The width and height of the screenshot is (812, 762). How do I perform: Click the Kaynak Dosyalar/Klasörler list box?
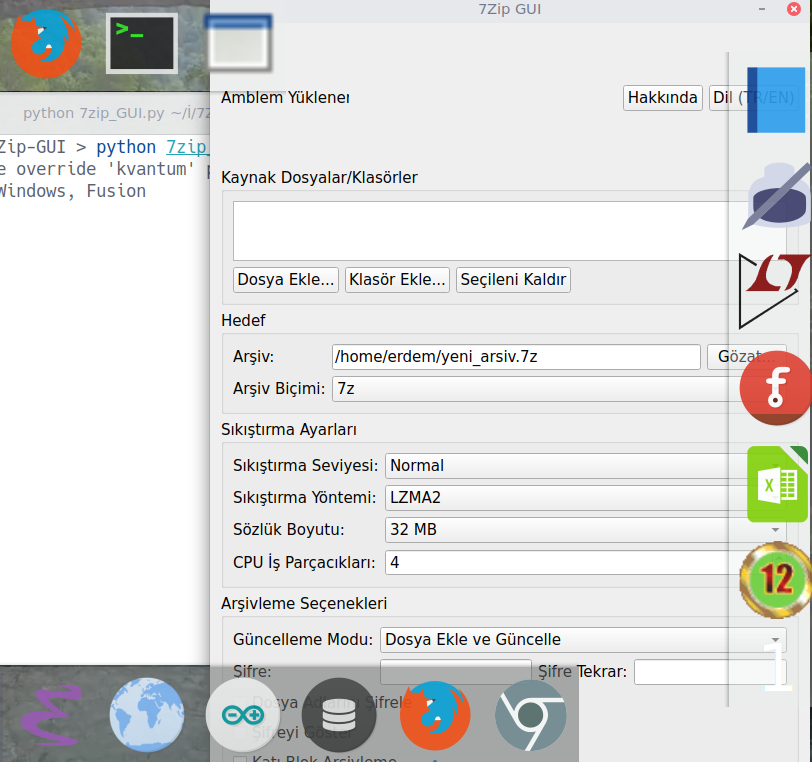[510, 231]
